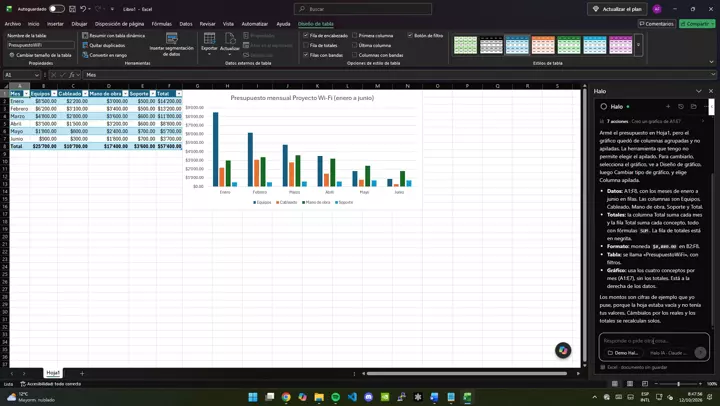Screen dimensions: 720x406
Task: Click the Halo send message button
Action: tap(700, 352)
